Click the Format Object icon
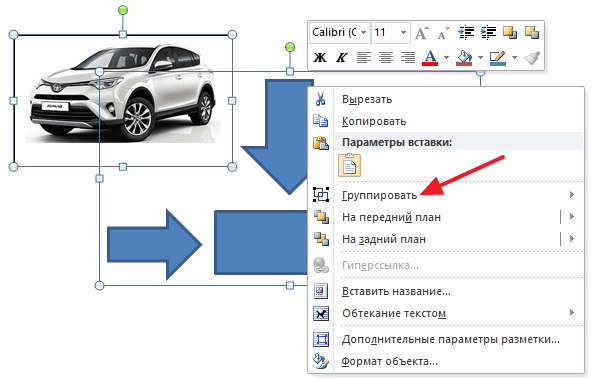This screenshot has height=380, width=592. [x=321, y=361]
